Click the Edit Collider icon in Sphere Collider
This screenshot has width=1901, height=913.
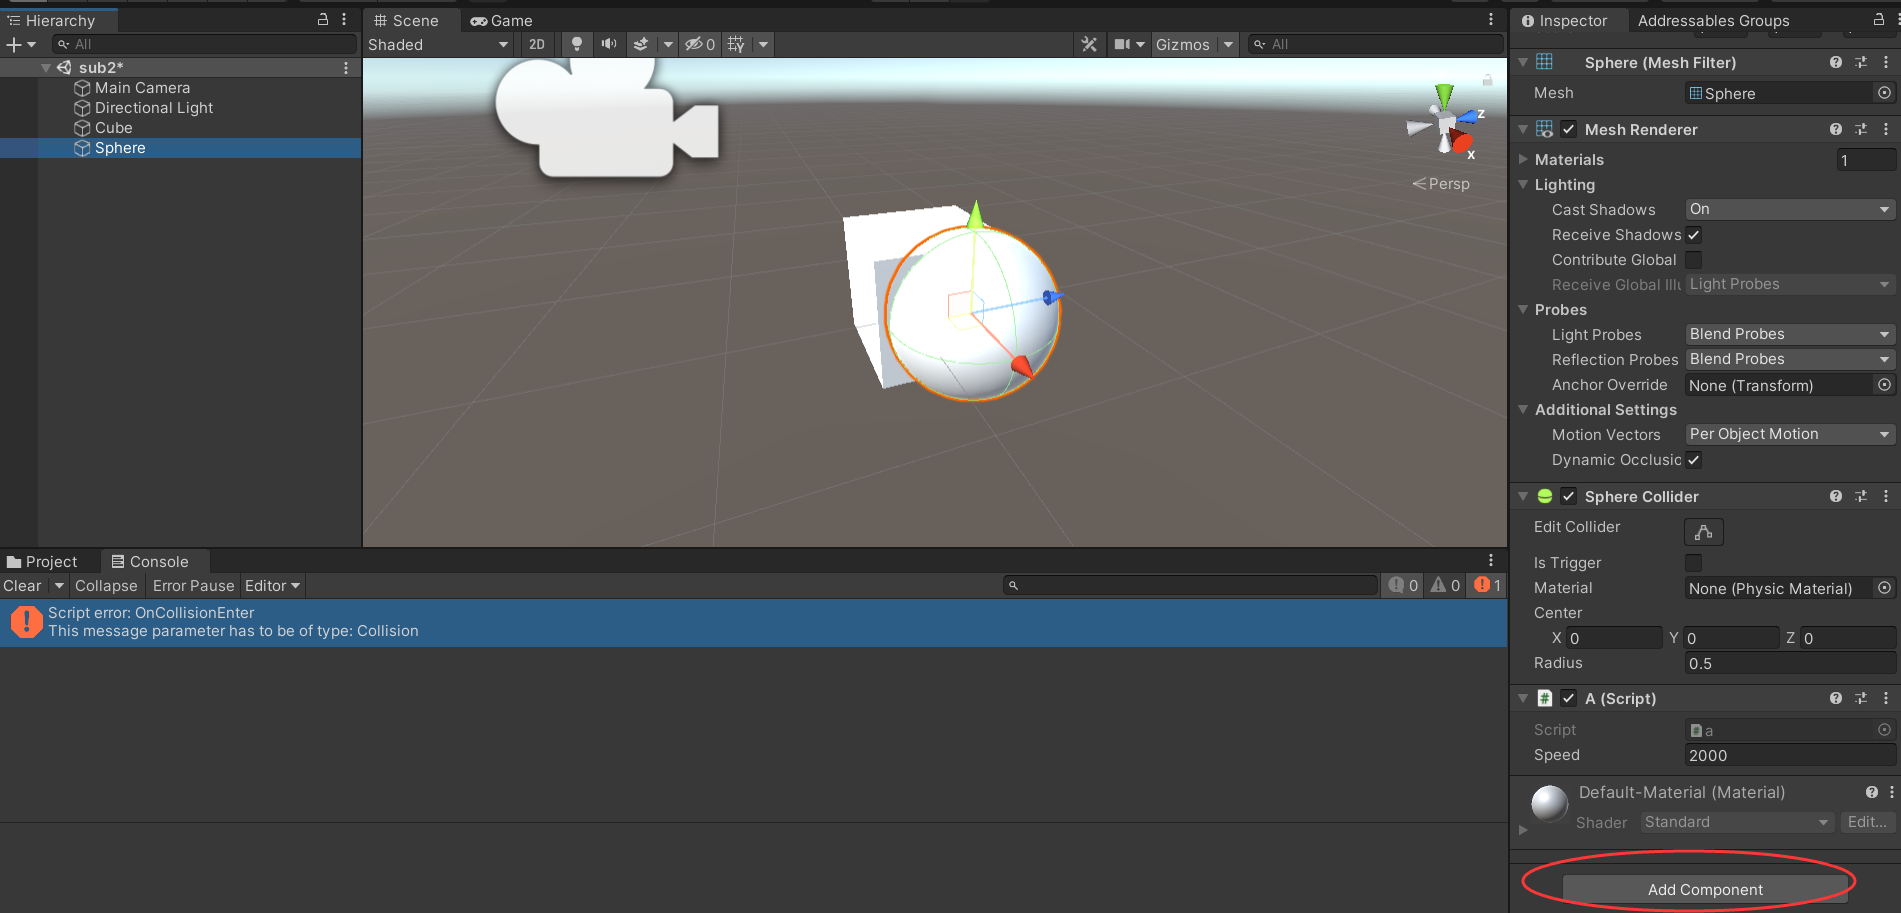(1703, 531)
